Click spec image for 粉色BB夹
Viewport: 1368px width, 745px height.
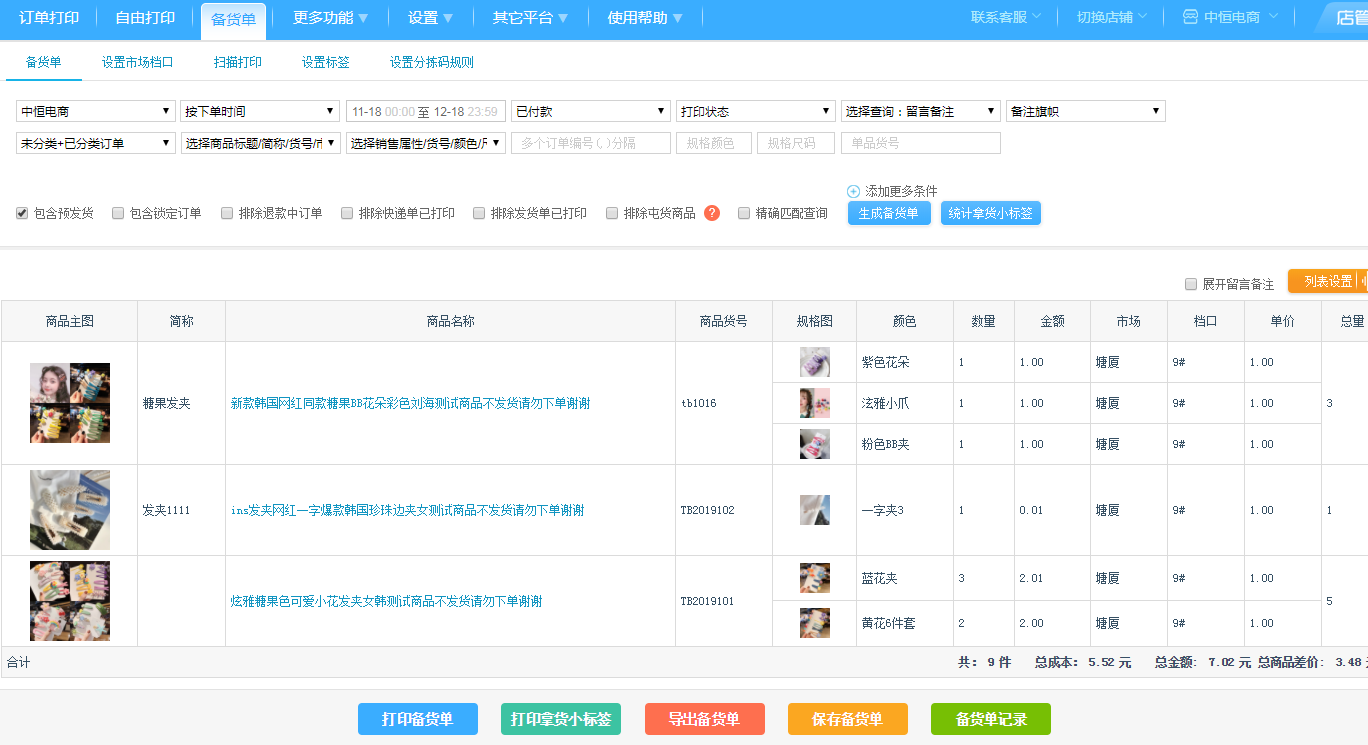pyautogui.click(x=815, y=444)
